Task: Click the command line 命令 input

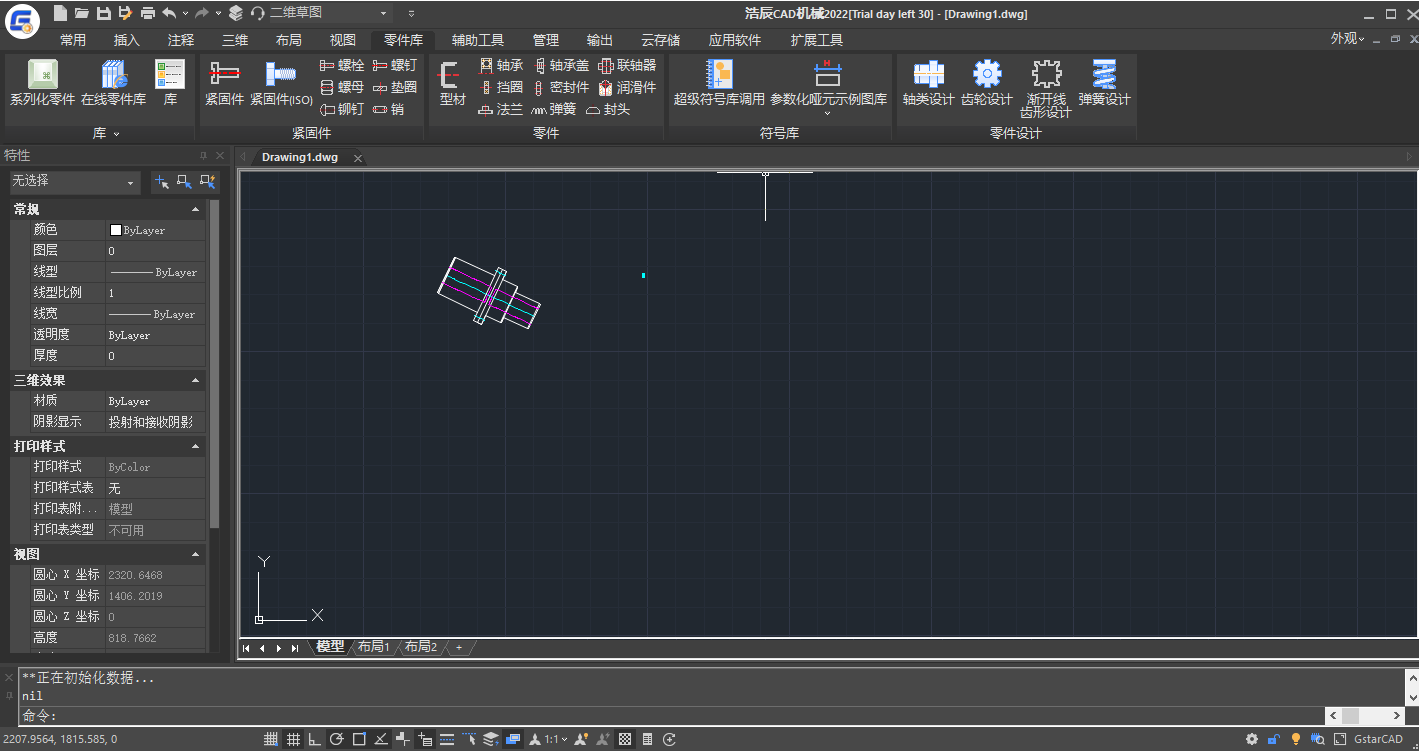Action: [x=670, y=716]
